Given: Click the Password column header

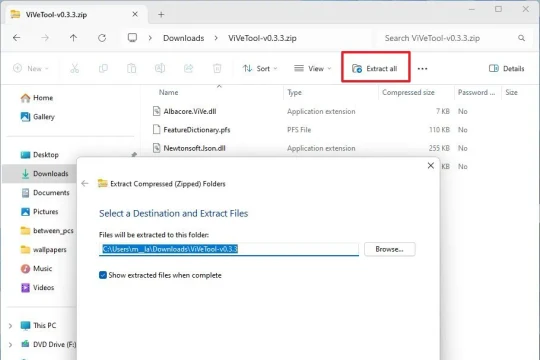Looking at the screenshot, I should 476,92.
